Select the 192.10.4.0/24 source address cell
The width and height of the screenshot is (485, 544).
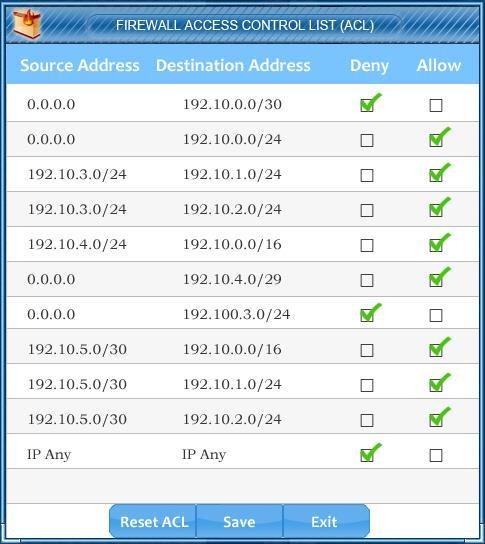[77, 244]
